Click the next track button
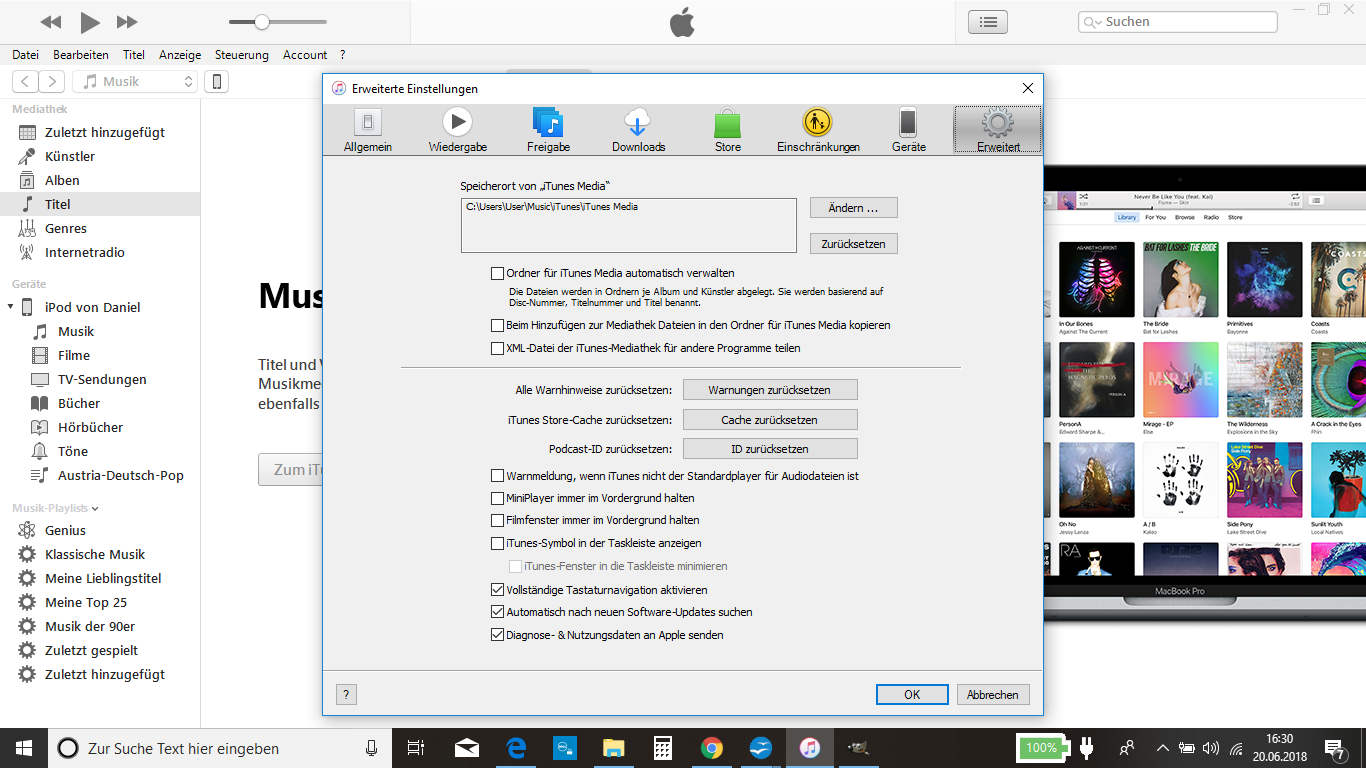 (x=127, y=22)
